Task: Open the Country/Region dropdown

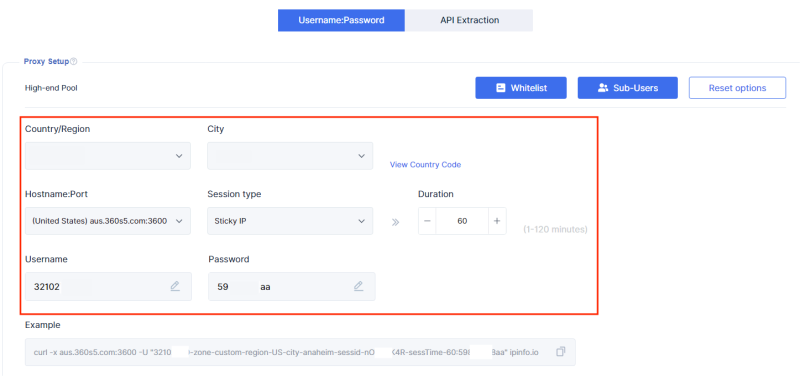Action: [x=108, y=156]
